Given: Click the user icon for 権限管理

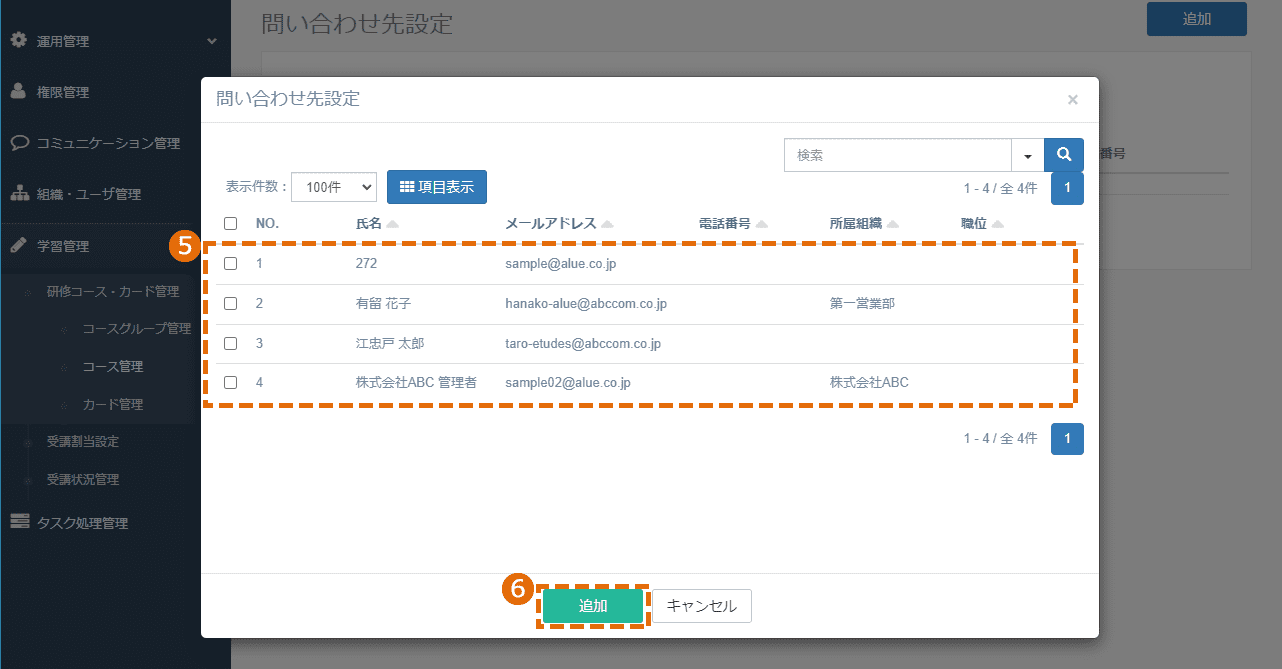Looking at the screenshot, I should [18, 91].
